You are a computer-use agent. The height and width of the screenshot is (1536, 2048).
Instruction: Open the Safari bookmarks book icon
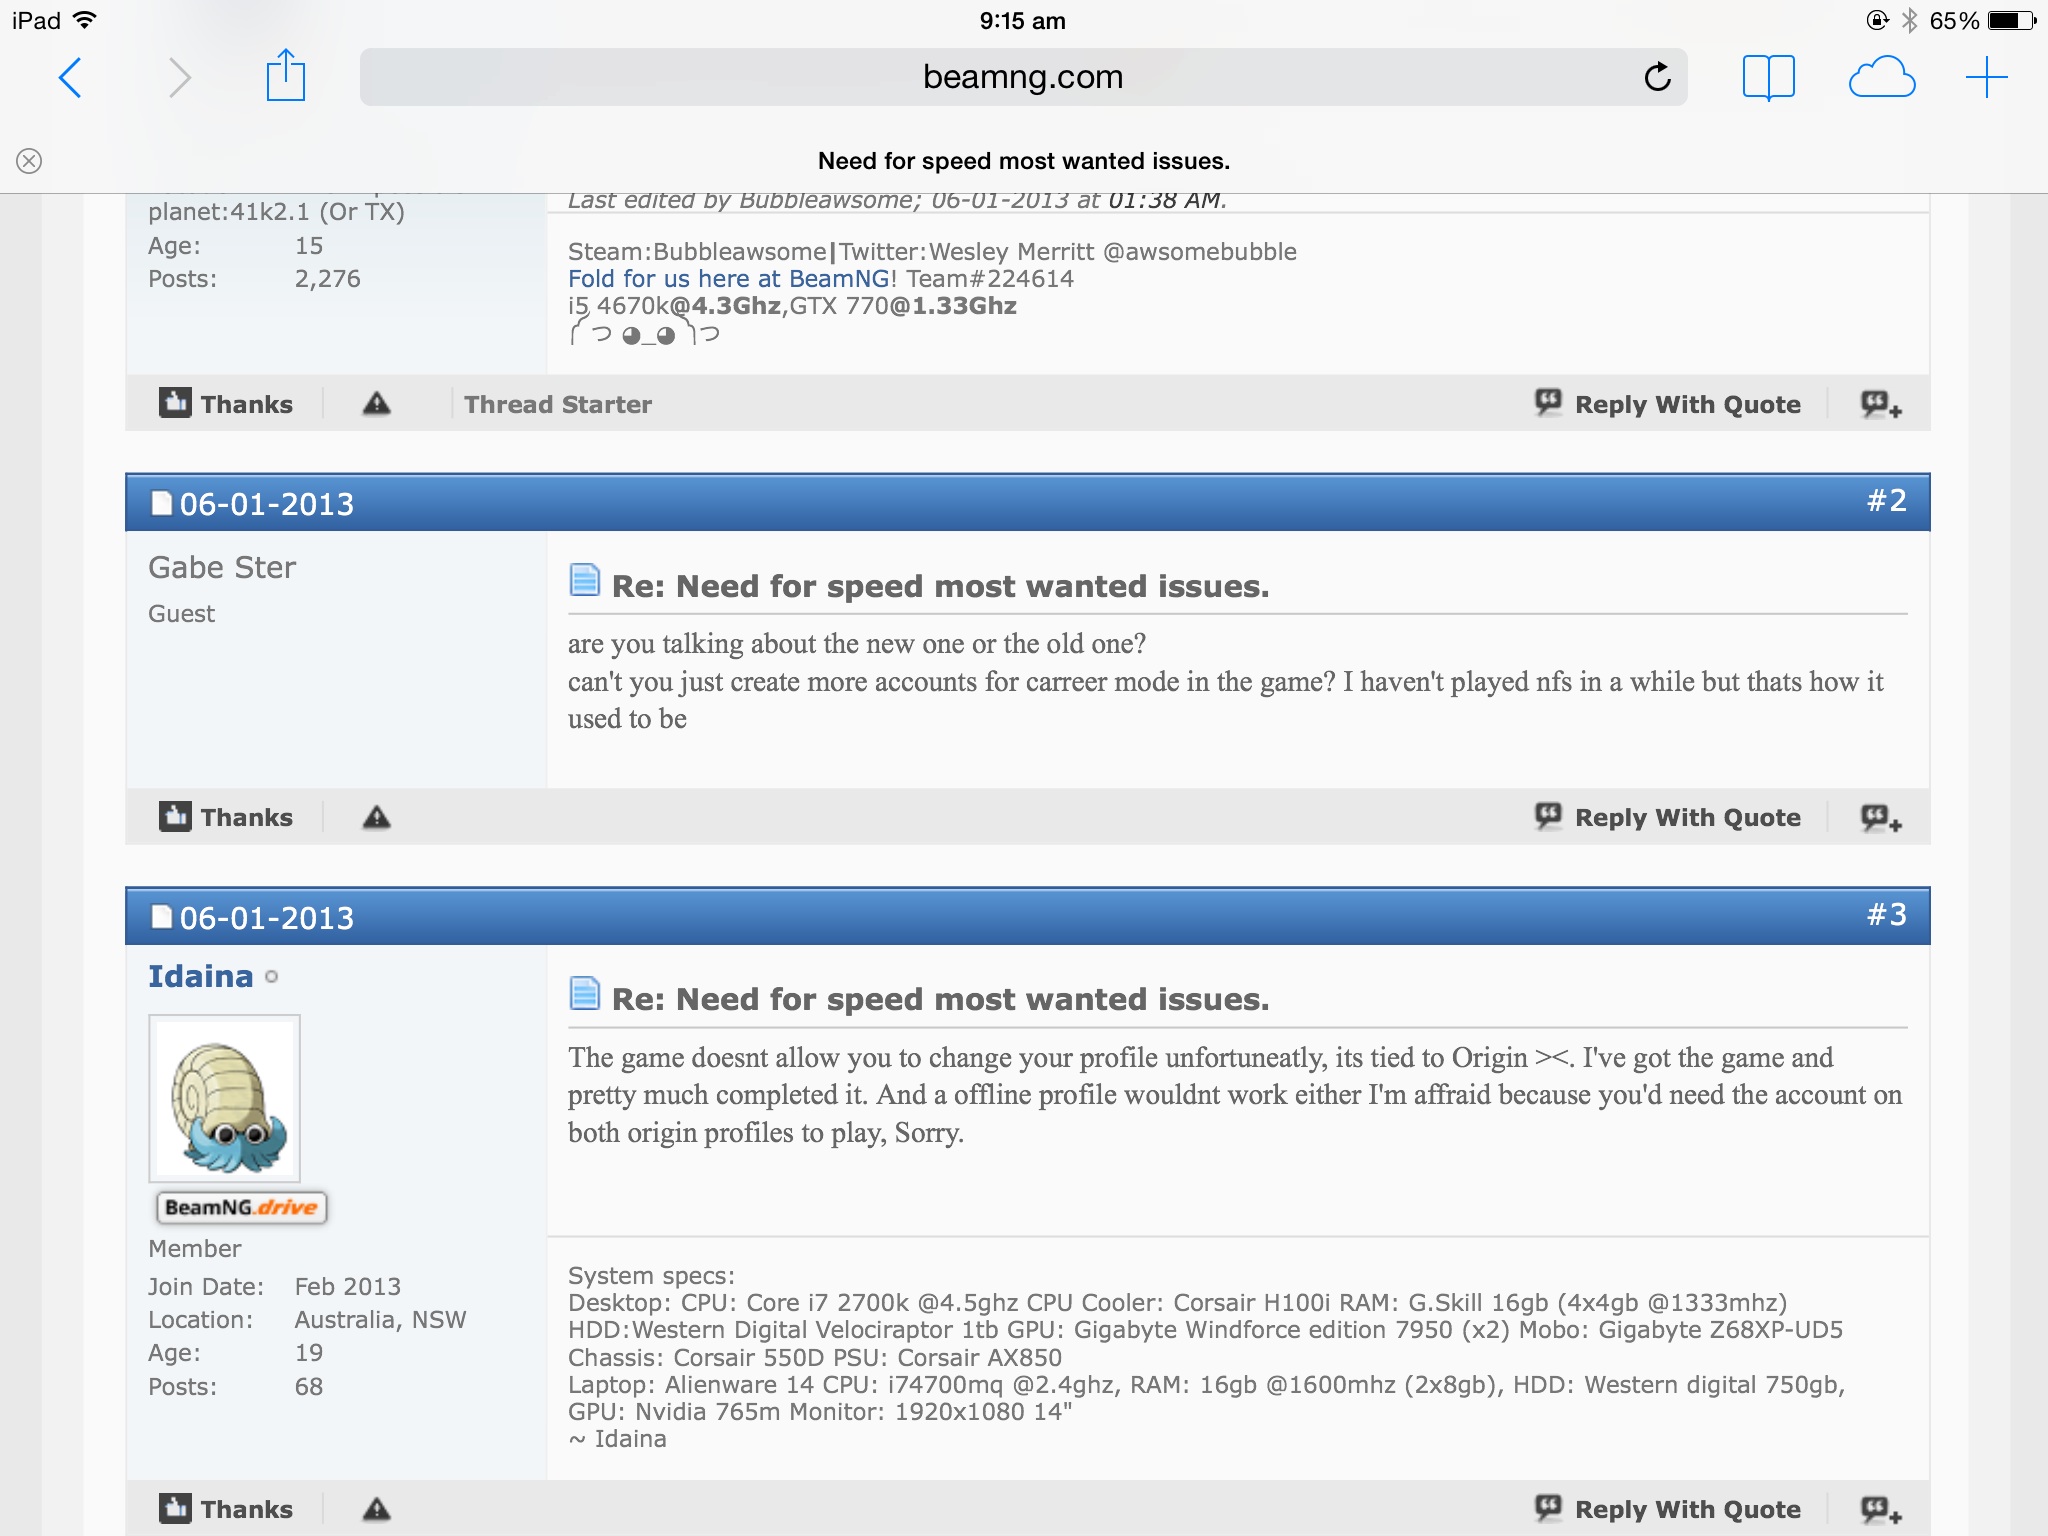pyautogui.click(x=1768, y=78)
